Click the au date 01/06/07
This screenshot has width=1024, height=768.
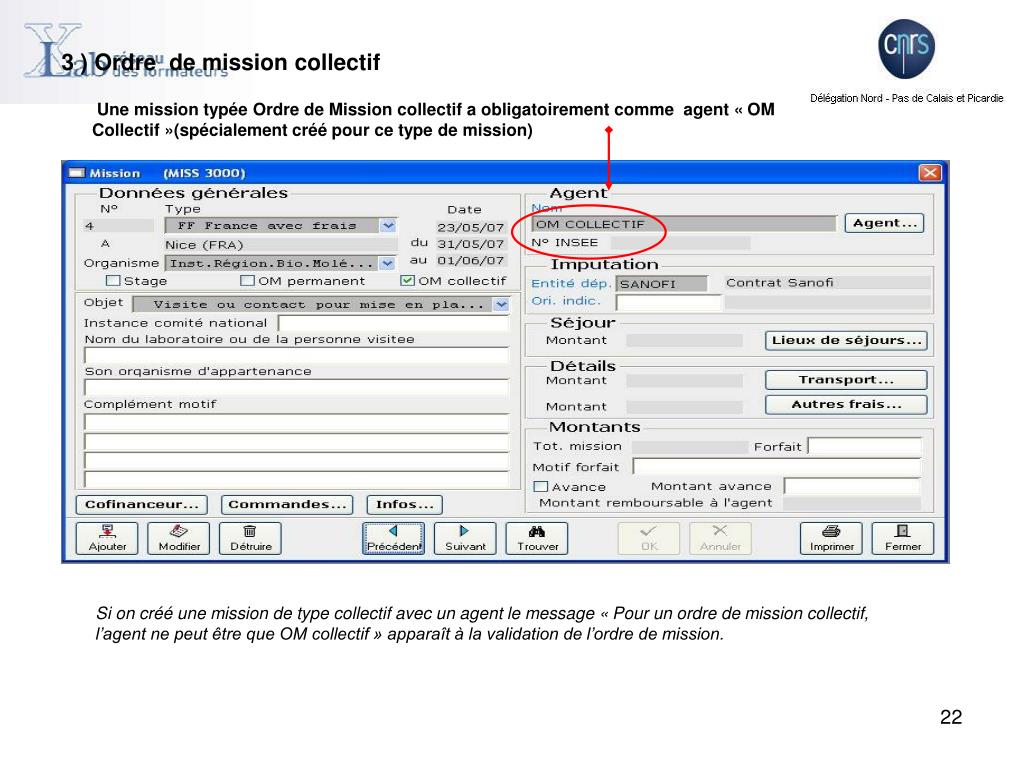471,261
